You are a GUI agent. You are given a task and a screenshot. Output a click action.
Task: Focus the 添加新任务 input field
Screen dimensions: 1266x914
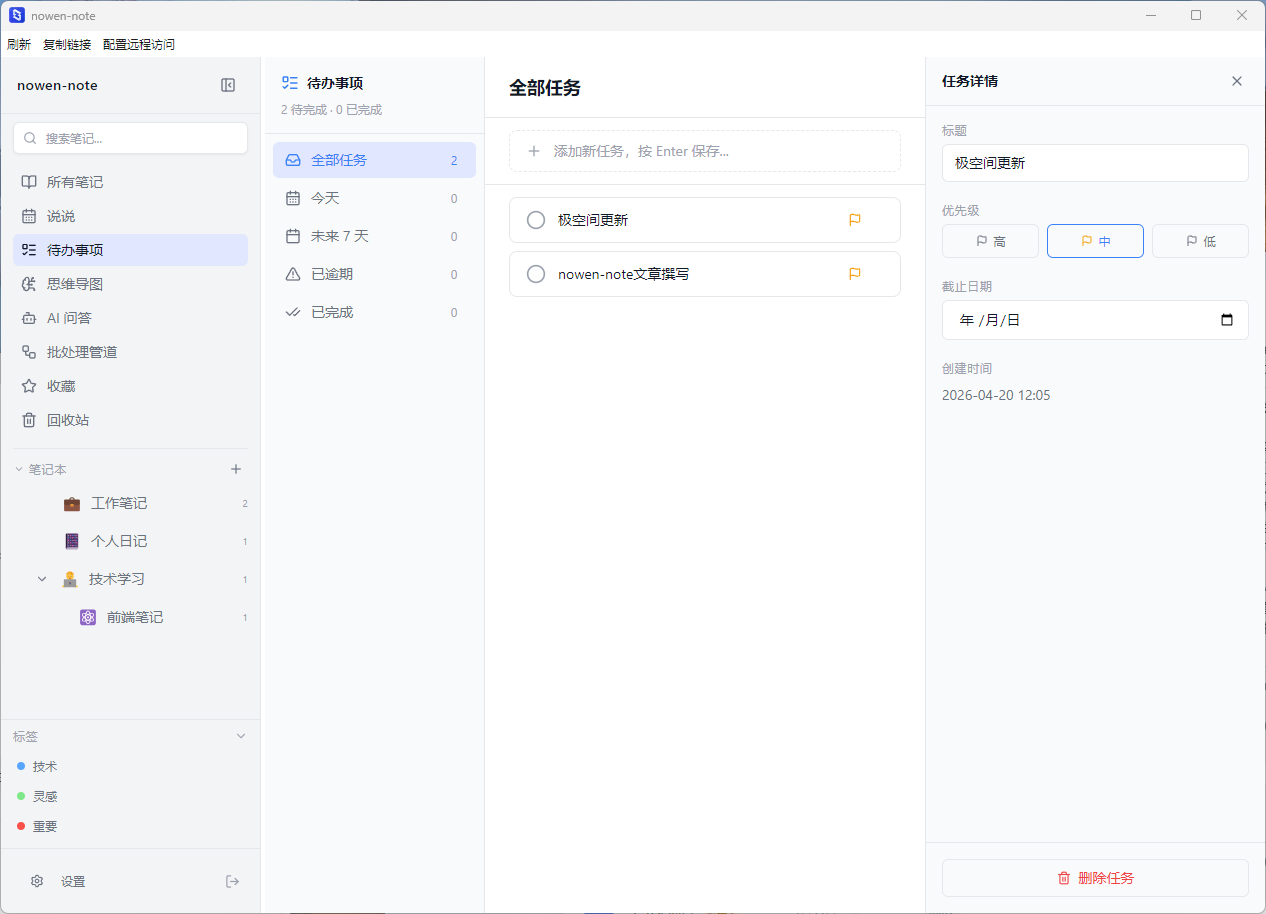[705, 151]
